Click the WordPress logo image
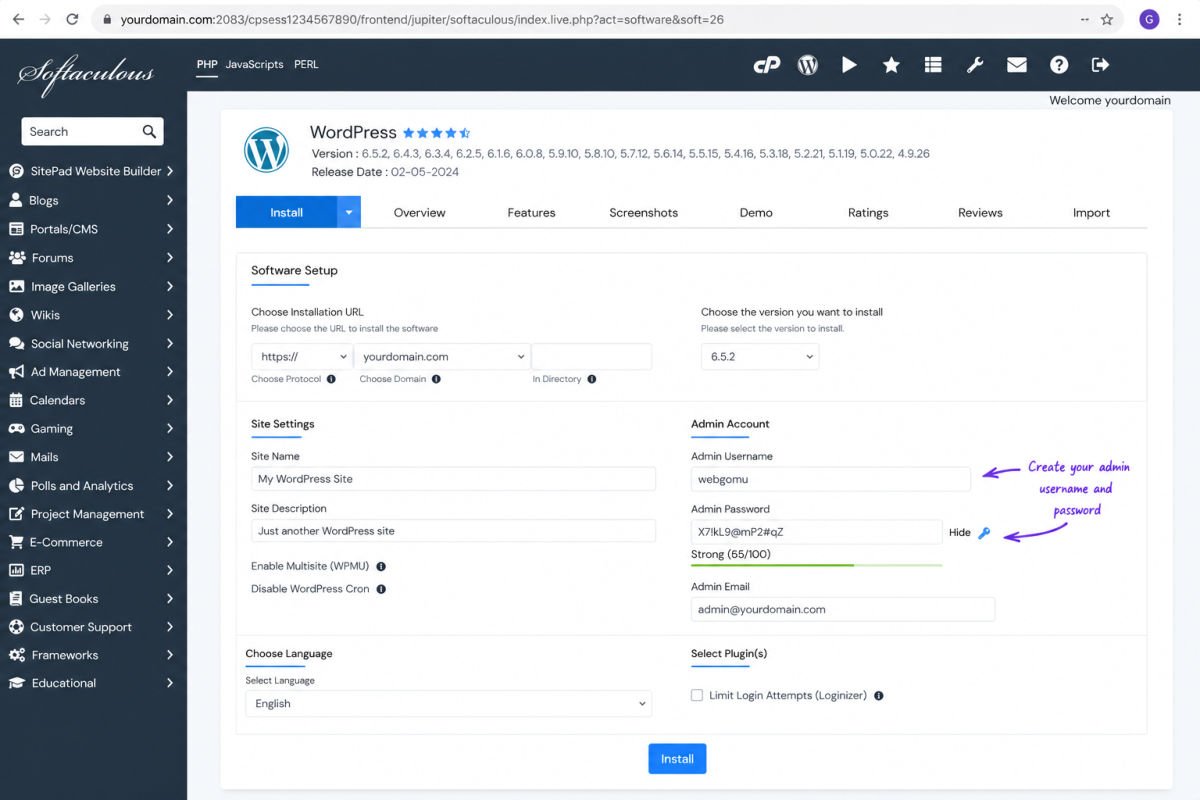The image size is (1200, 800). coord(266,150)
